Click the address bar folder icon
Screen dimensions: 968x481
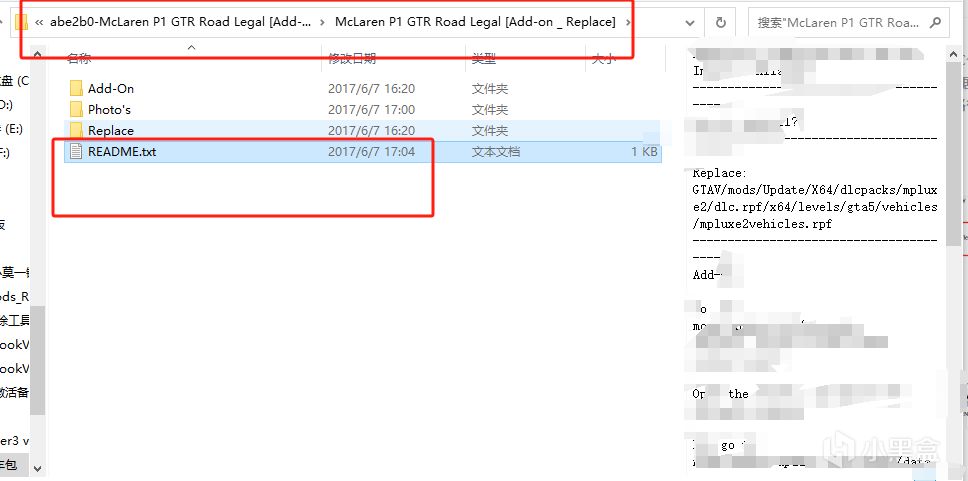point(21,23)
